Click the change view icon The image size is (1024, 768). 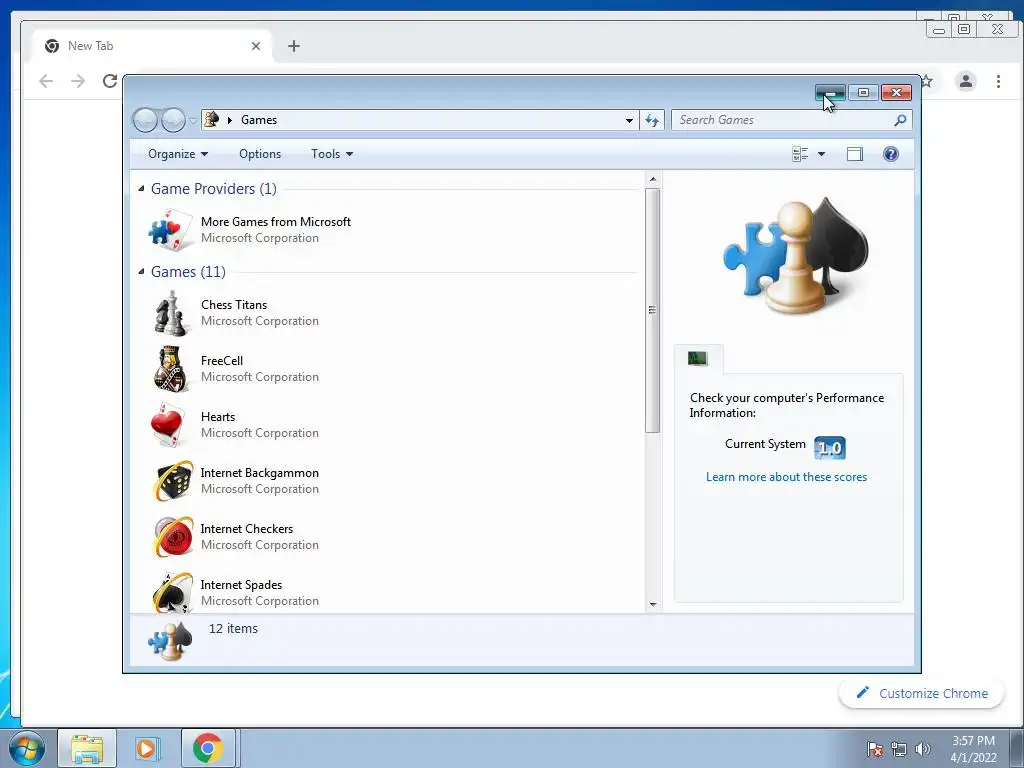[800, 154]
